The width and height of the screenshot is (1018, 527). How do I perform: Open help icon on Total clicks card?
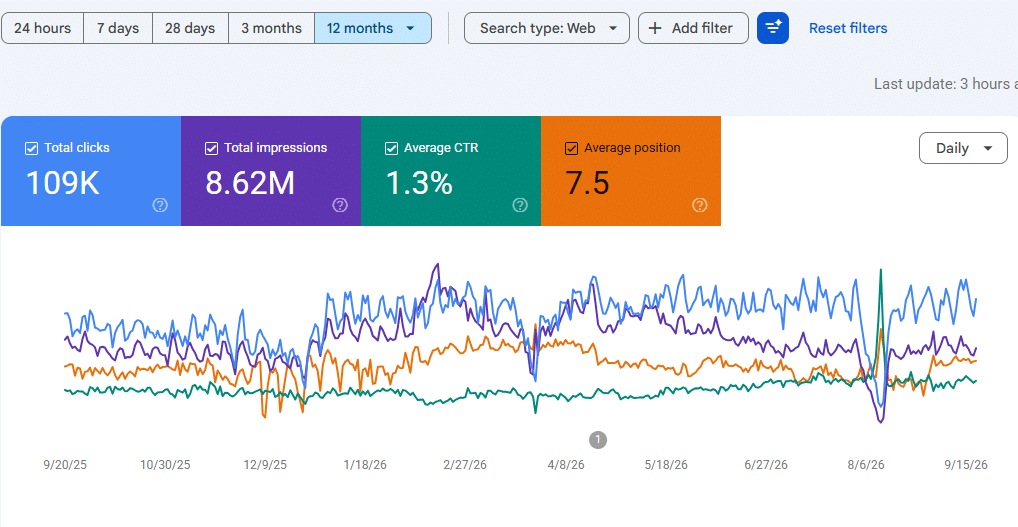(x=160, y=205)
